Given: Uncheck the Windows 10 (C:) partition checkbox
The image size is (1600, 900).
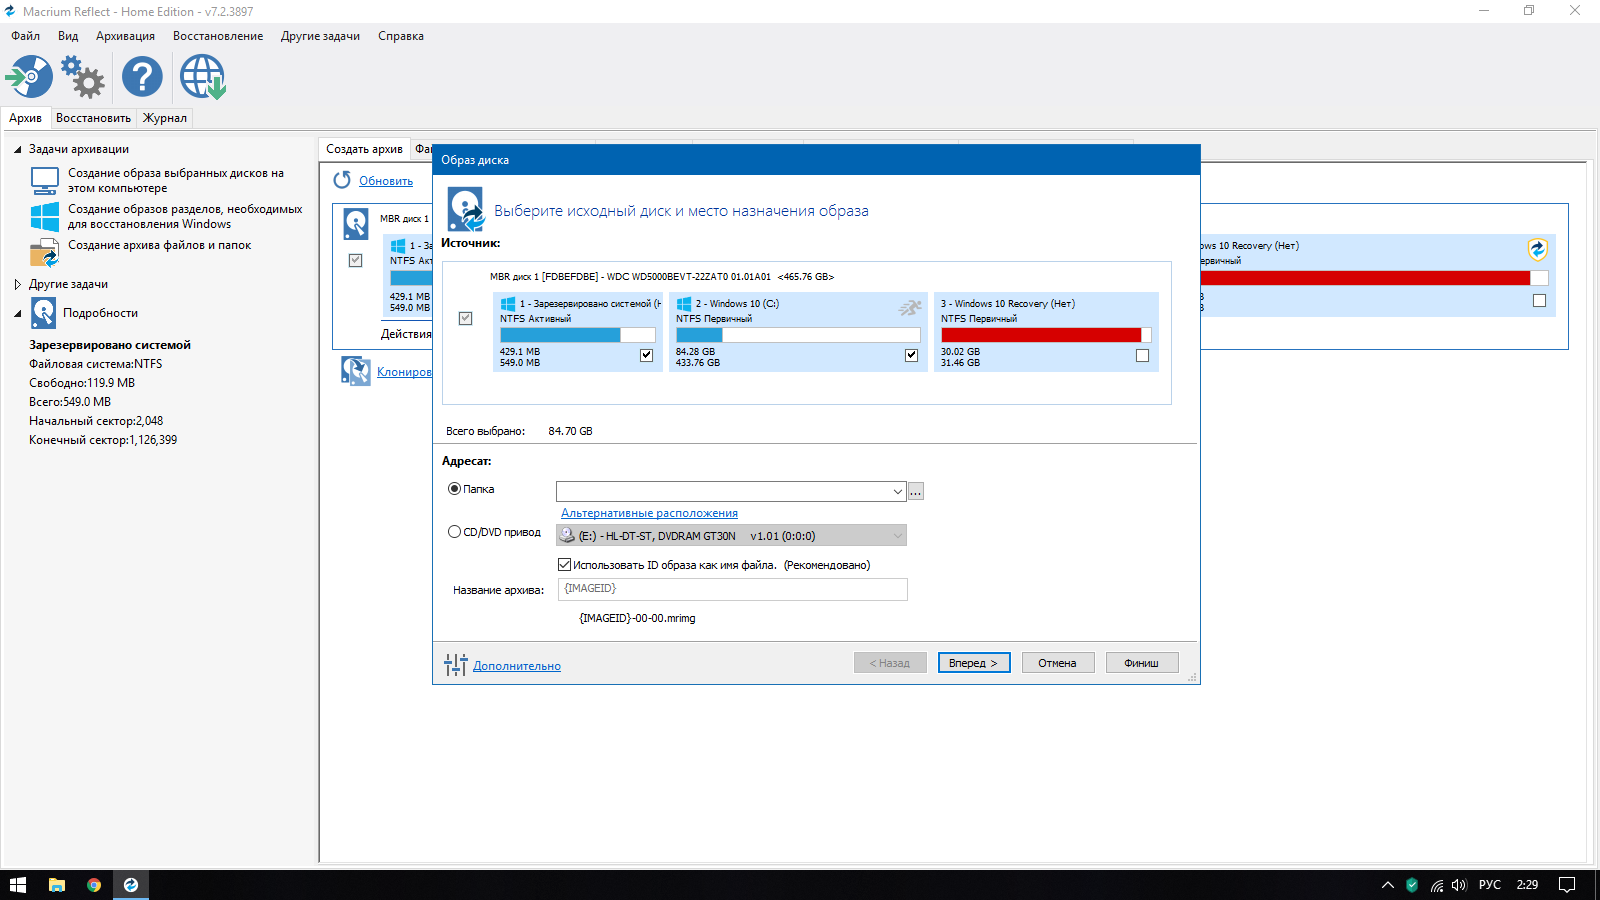Looking at the screenshot, I should click(911, 355).
